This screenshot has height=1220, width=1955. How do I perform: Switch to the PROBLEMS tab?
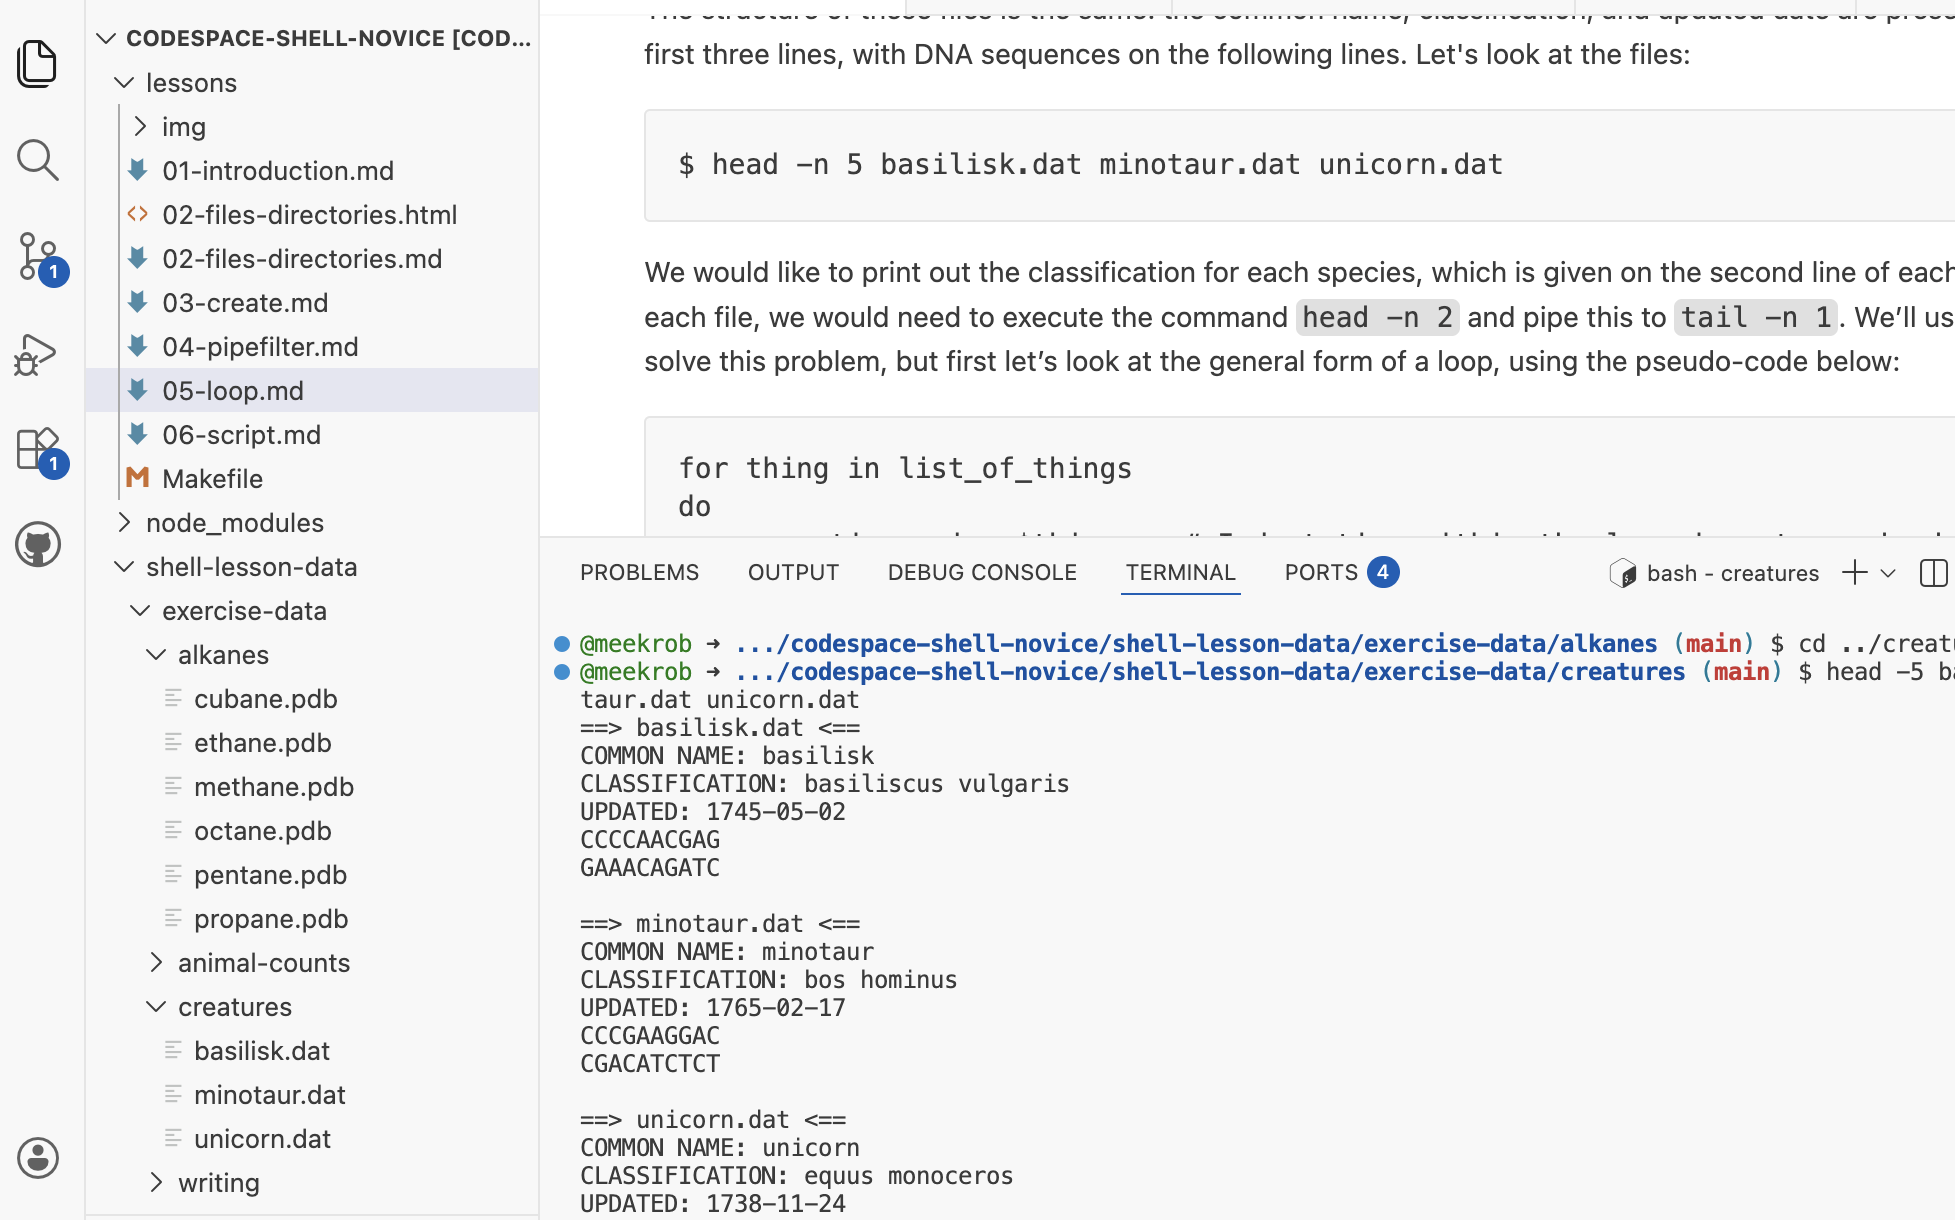[x=639, y=573]
